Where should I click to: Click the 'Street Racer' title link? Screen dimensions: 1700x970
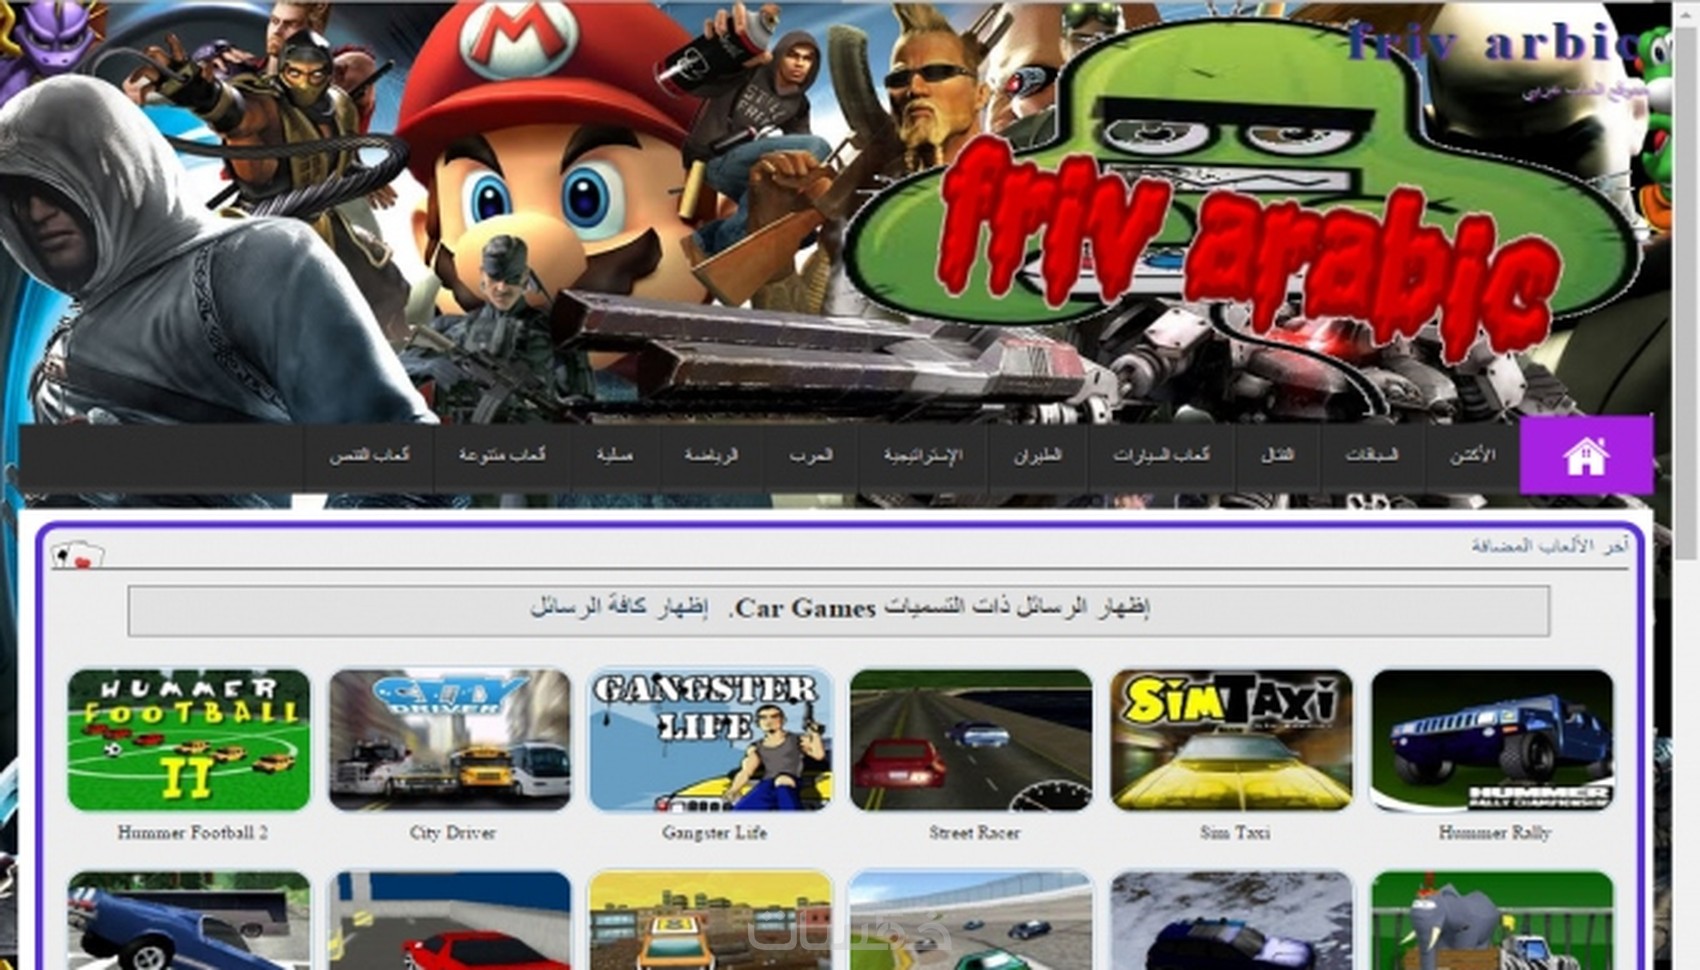pos(974,832)
